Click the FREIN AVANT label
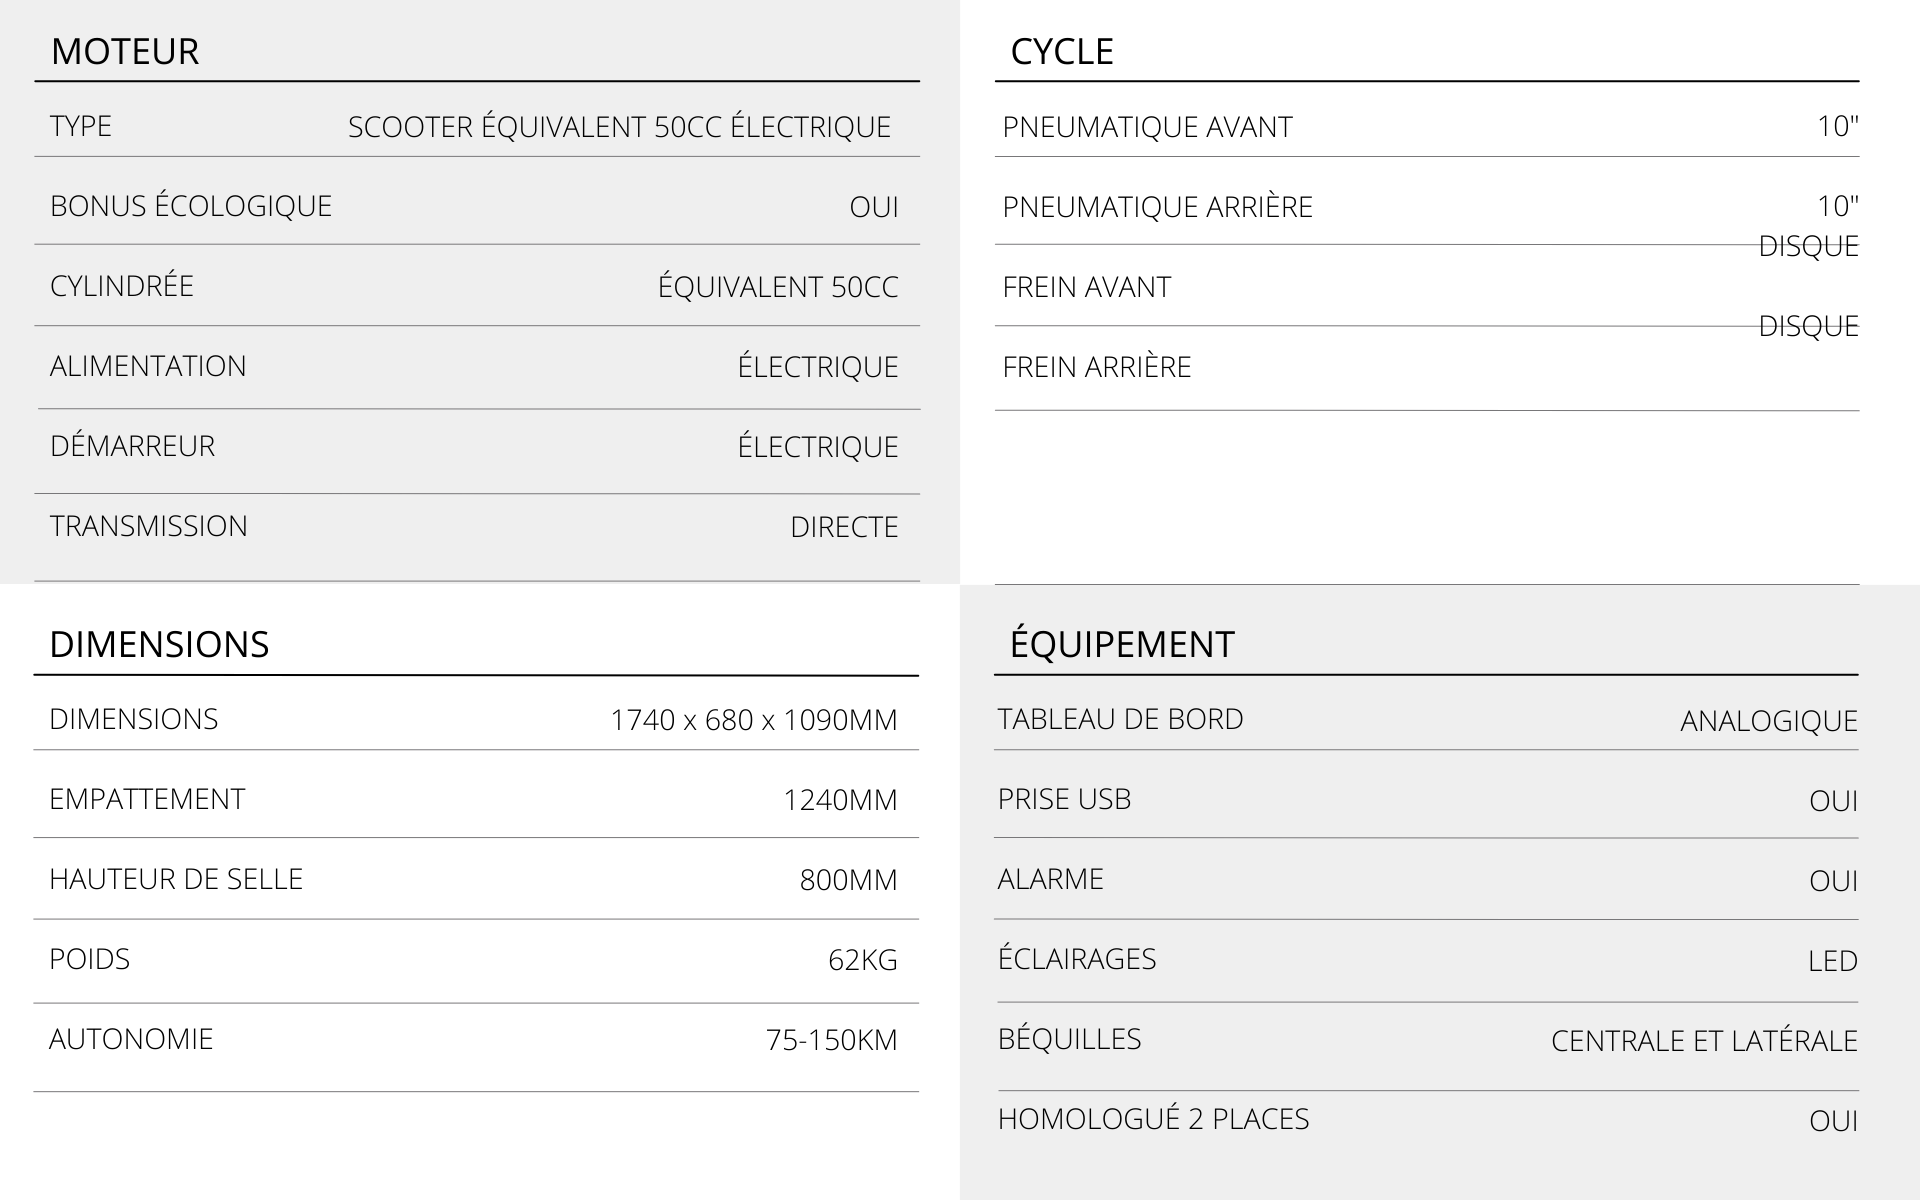 click(1086, 287)
